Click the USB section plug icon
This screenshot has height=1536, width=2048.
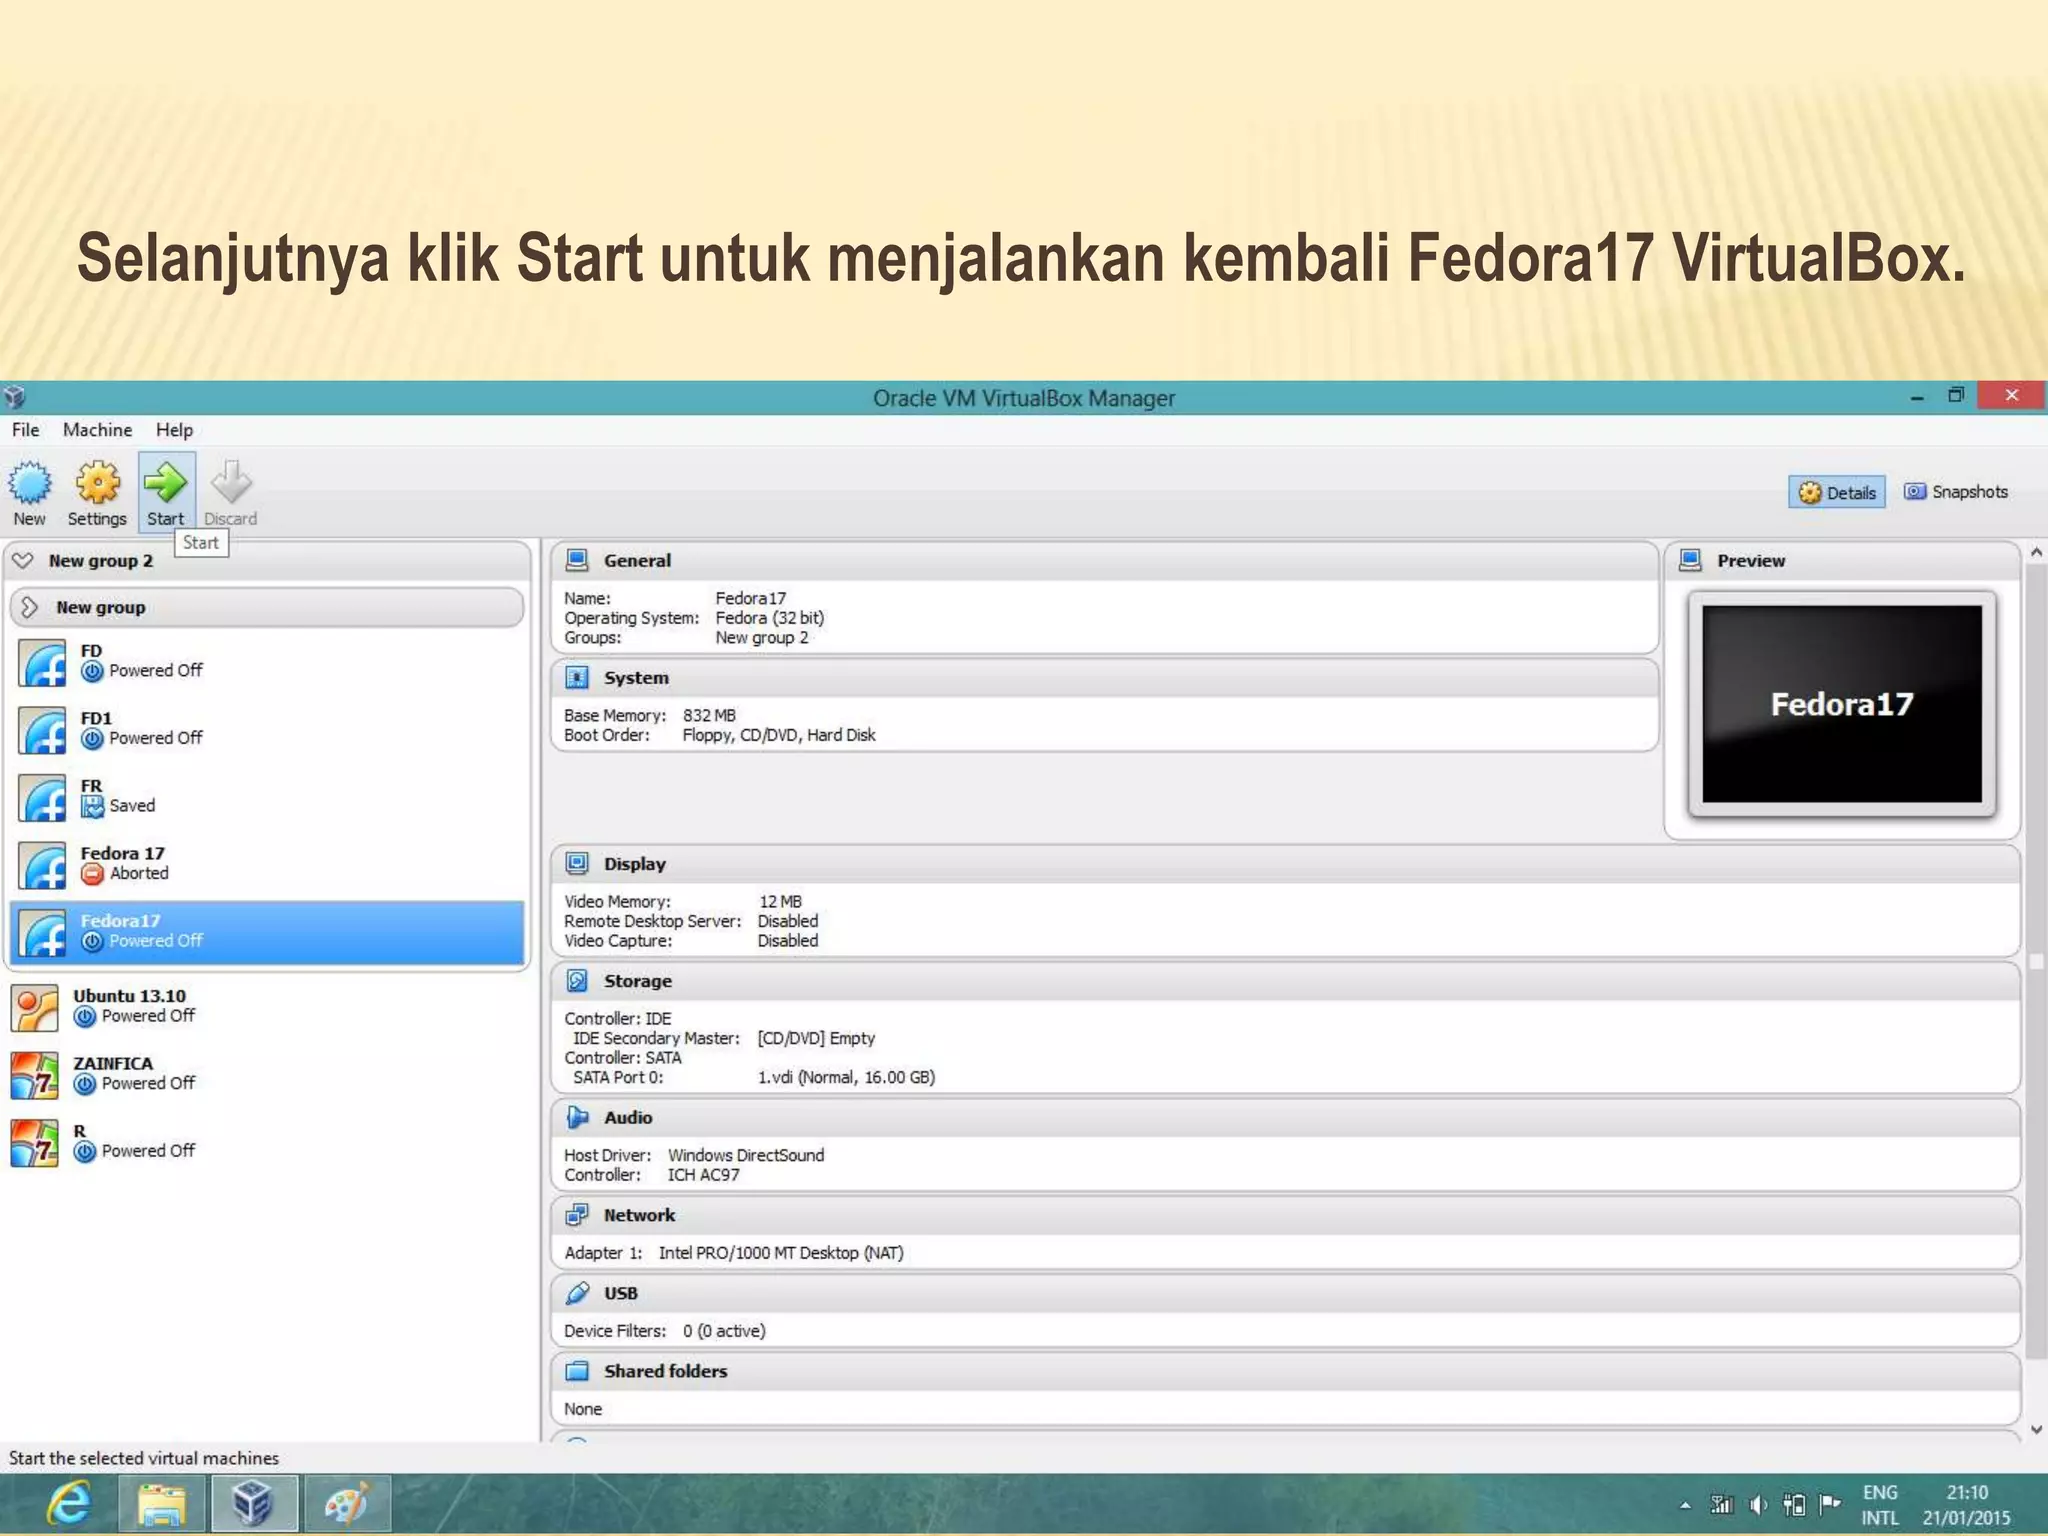pyautogui.click(x=577, y=1293)
